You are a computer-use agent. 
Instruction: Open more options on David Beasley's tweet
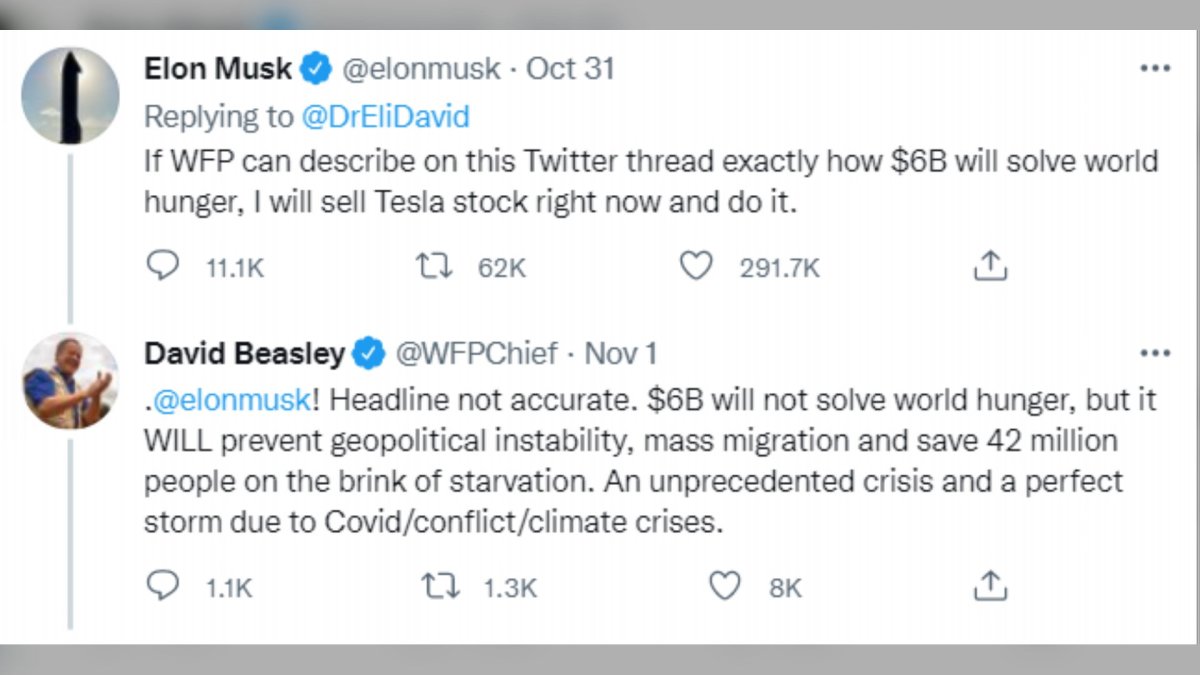(1155, 353)
